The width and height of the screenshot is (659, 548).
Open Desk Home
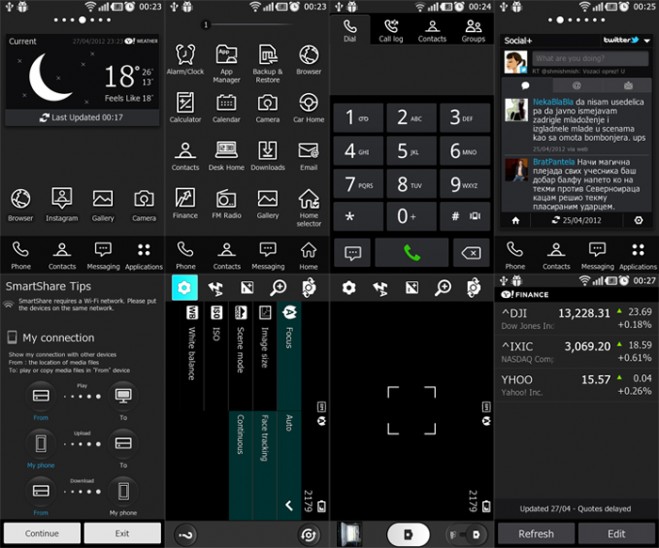pyautogui.click(x=226, y=155)
